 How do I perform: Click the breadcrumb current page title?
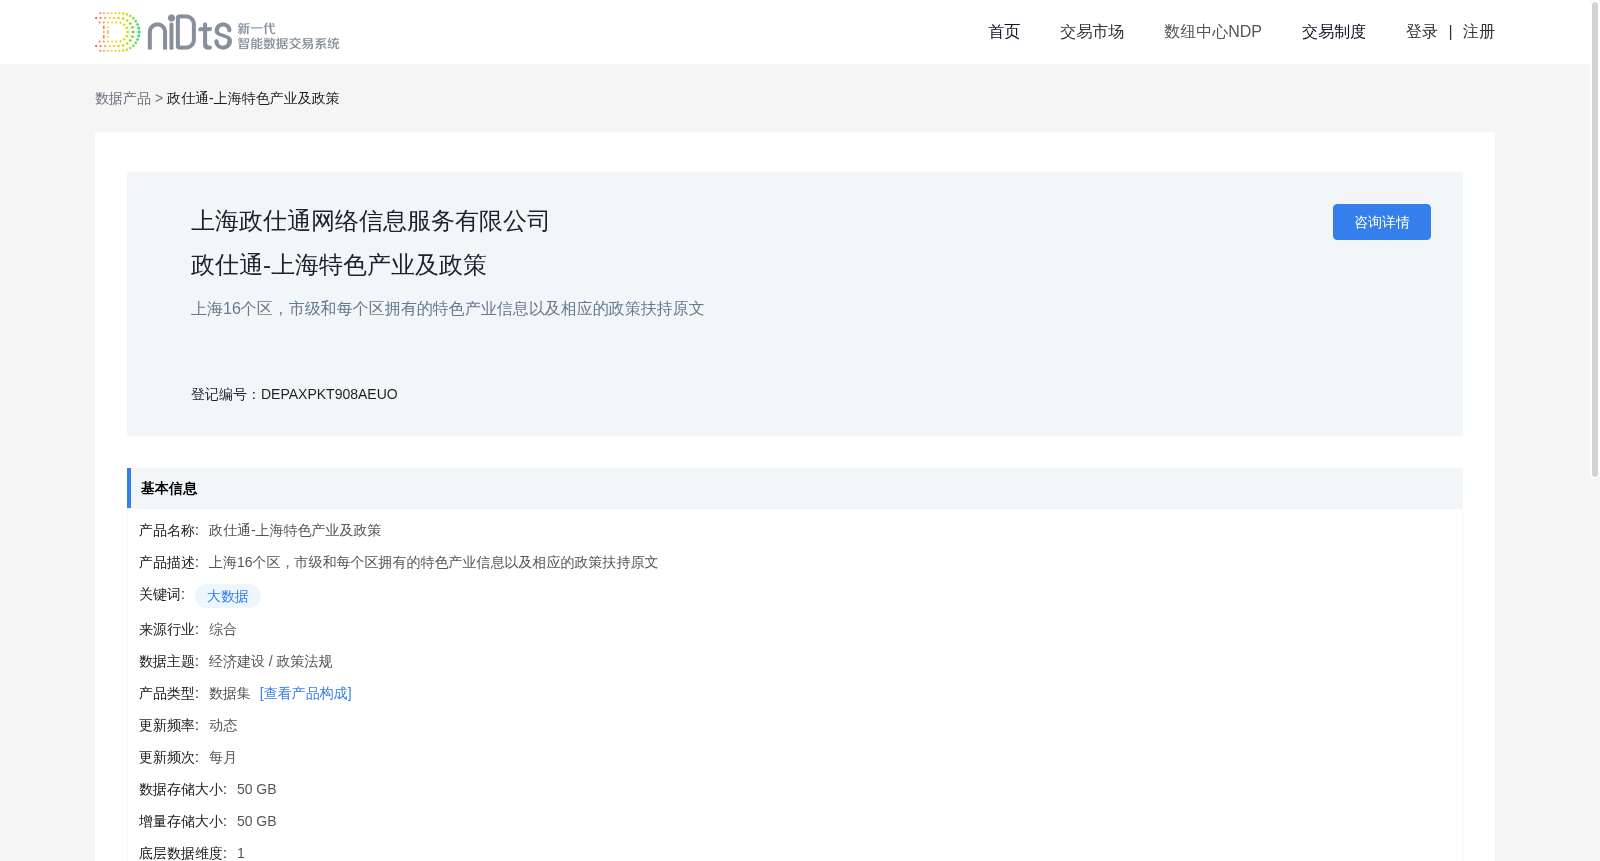[x=253, y=98]
